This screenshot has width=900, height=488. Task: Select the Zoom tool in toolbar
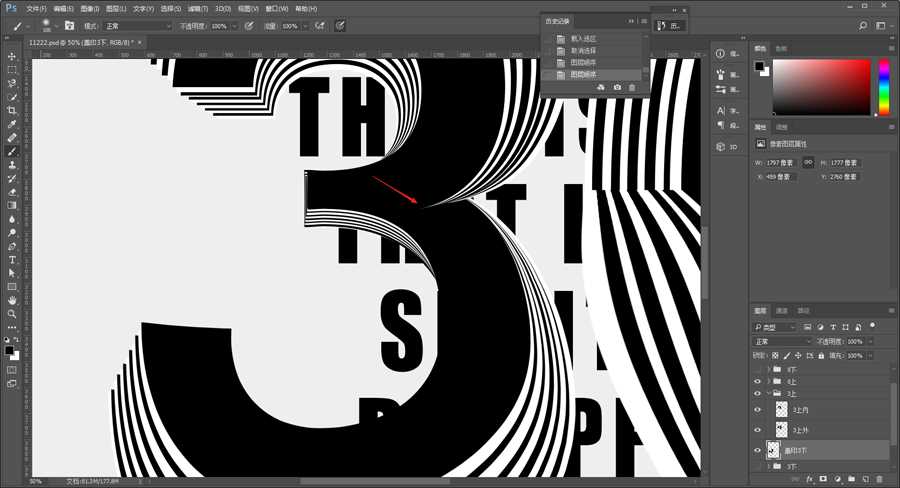tap(12, 313)
